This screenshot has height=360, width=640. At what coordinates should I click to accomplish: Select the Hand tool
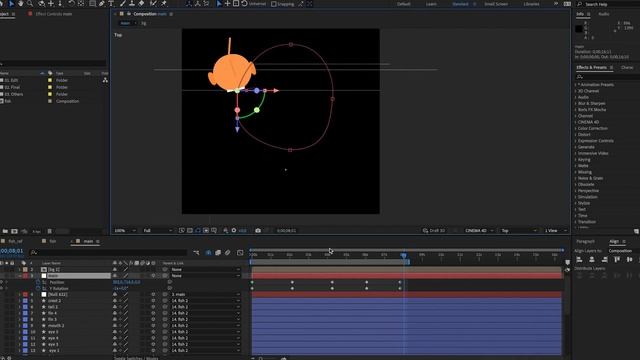20,4
